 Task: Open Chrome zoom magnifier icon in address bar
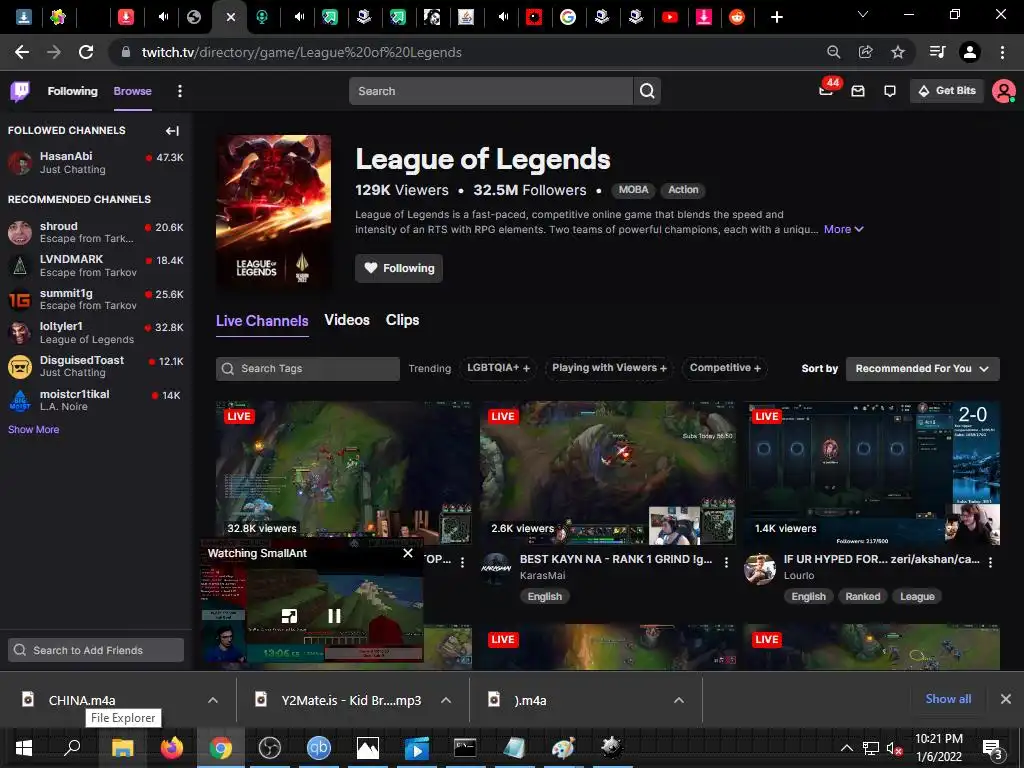point(833,52)
